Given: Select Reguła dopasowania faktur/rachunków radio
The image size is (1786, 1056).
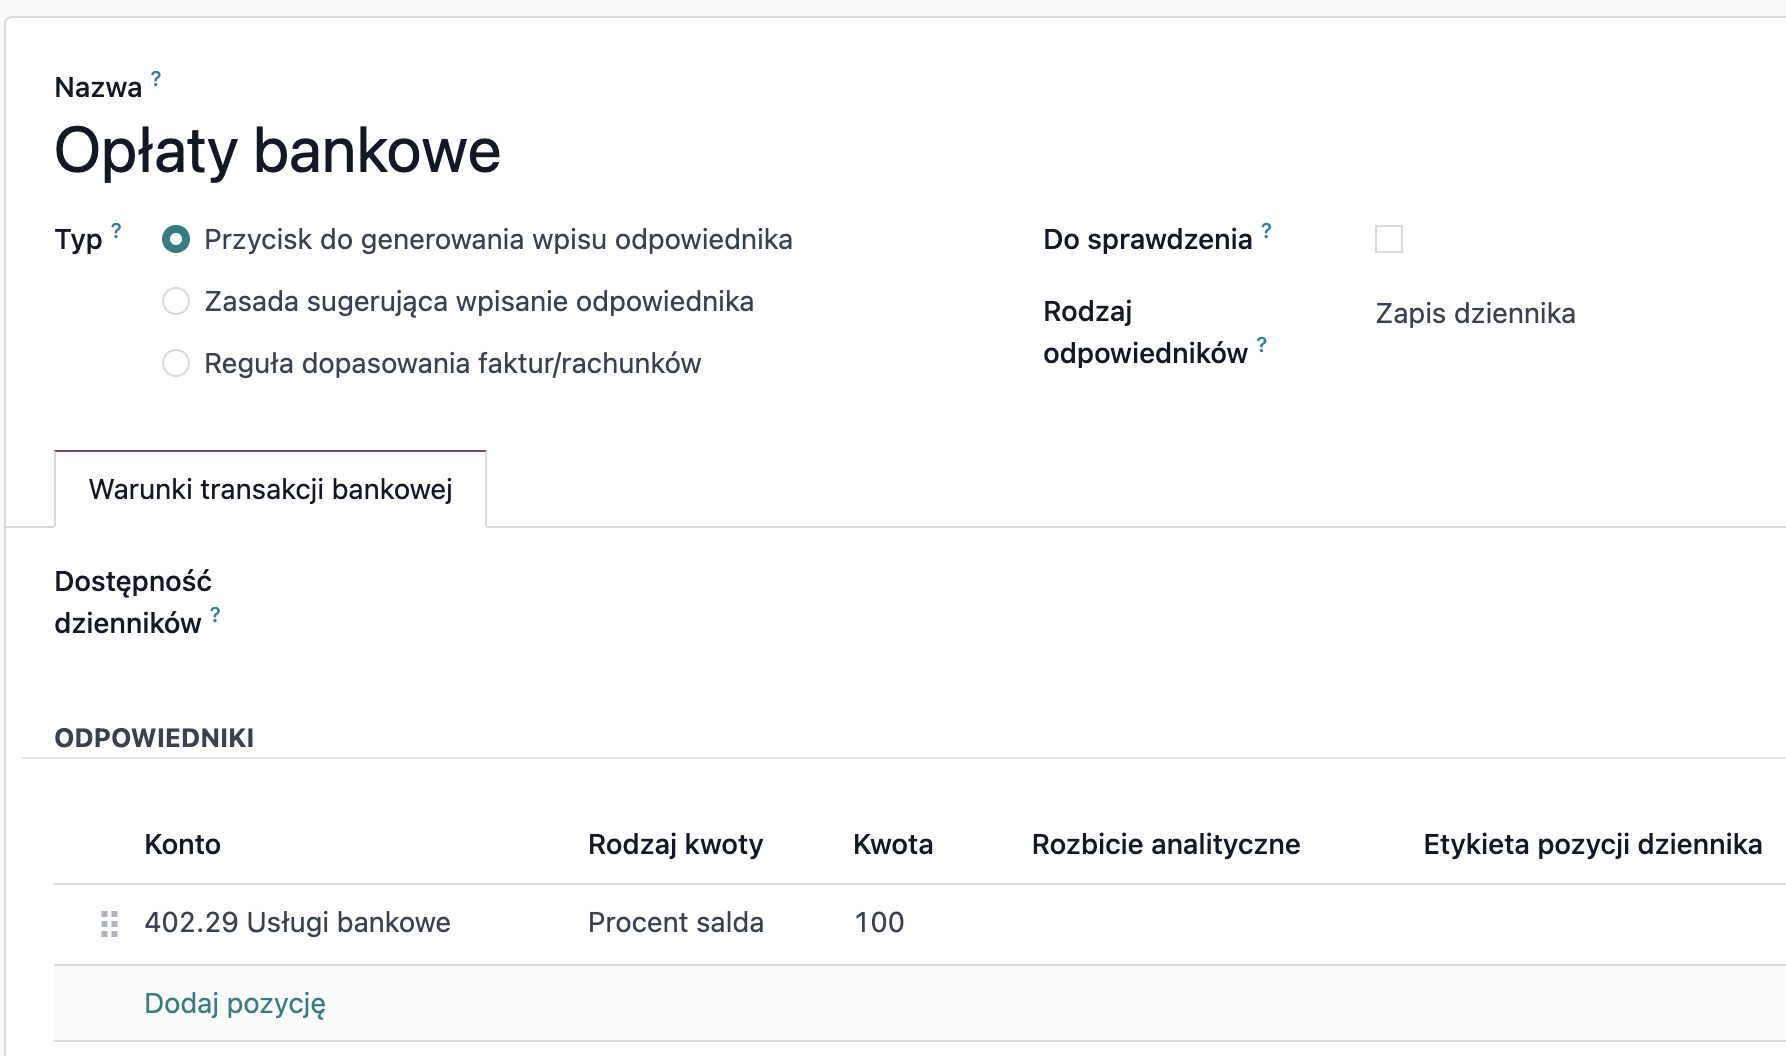Looking at the screenshot, I should (176, 364).
